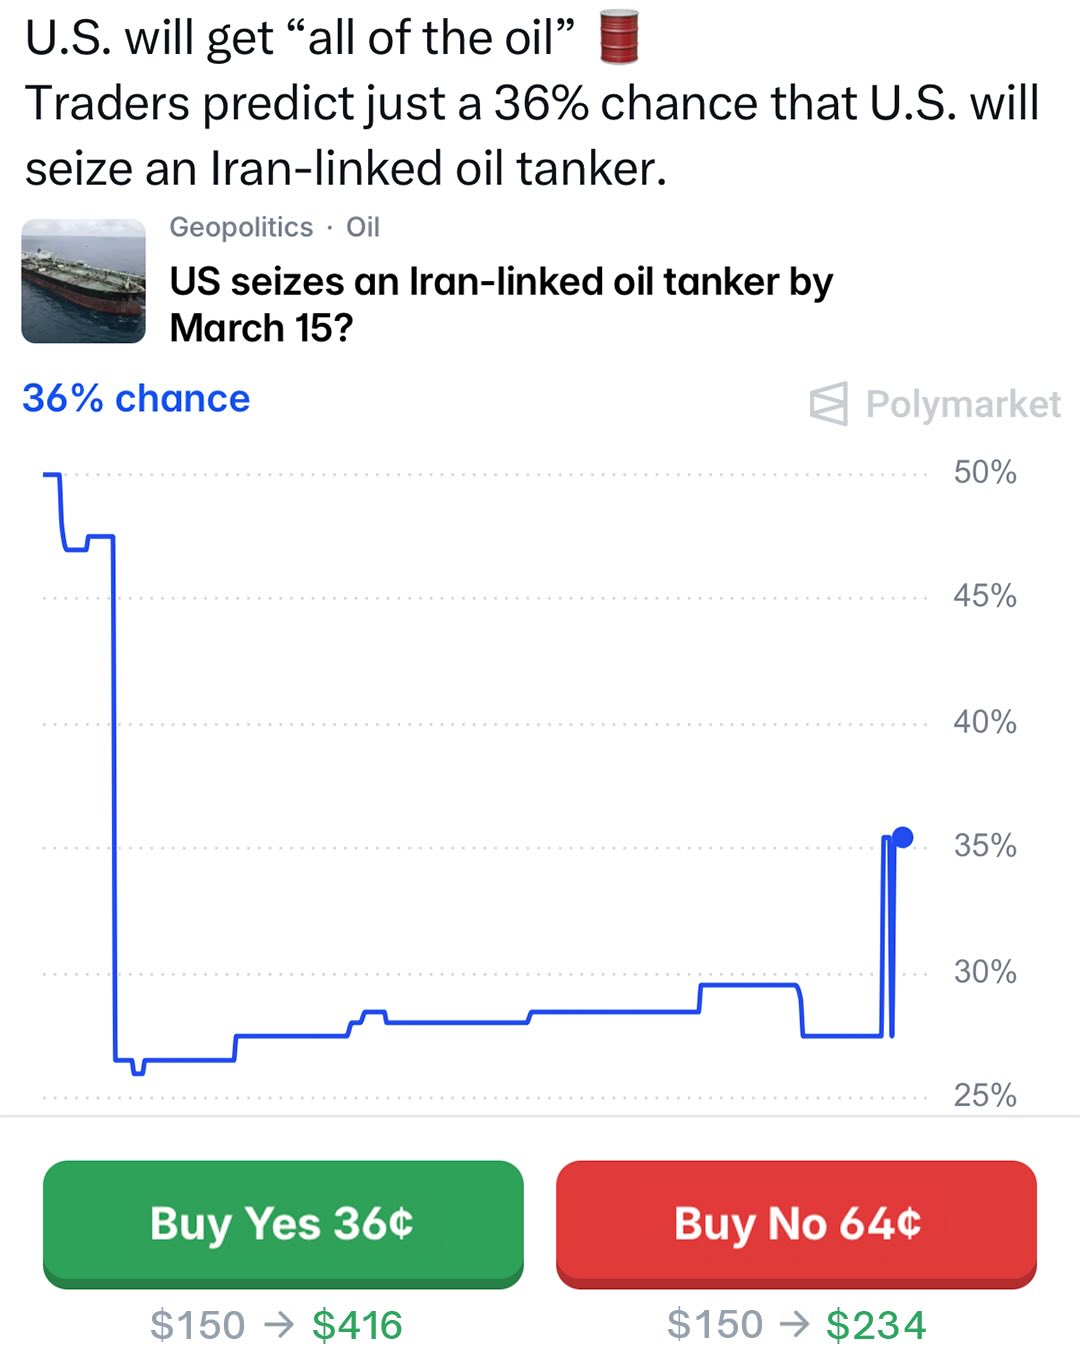
Task: Click the blue 36% chance label
Action: pos(136,398)
